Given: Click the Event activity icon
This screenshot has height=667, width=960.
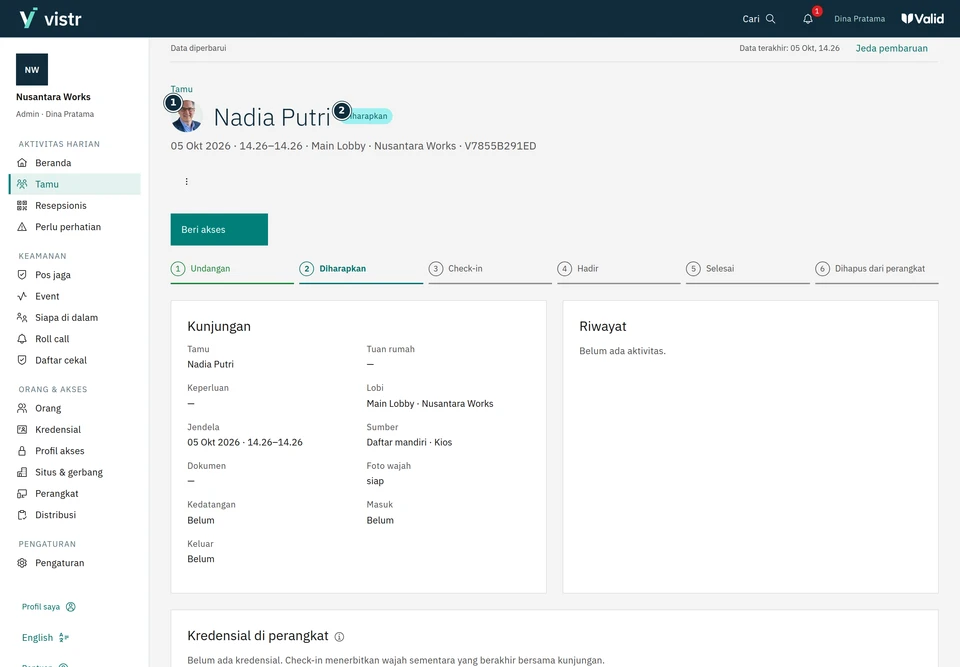Looking at the screenshot, I should click(x=22, y=296).
